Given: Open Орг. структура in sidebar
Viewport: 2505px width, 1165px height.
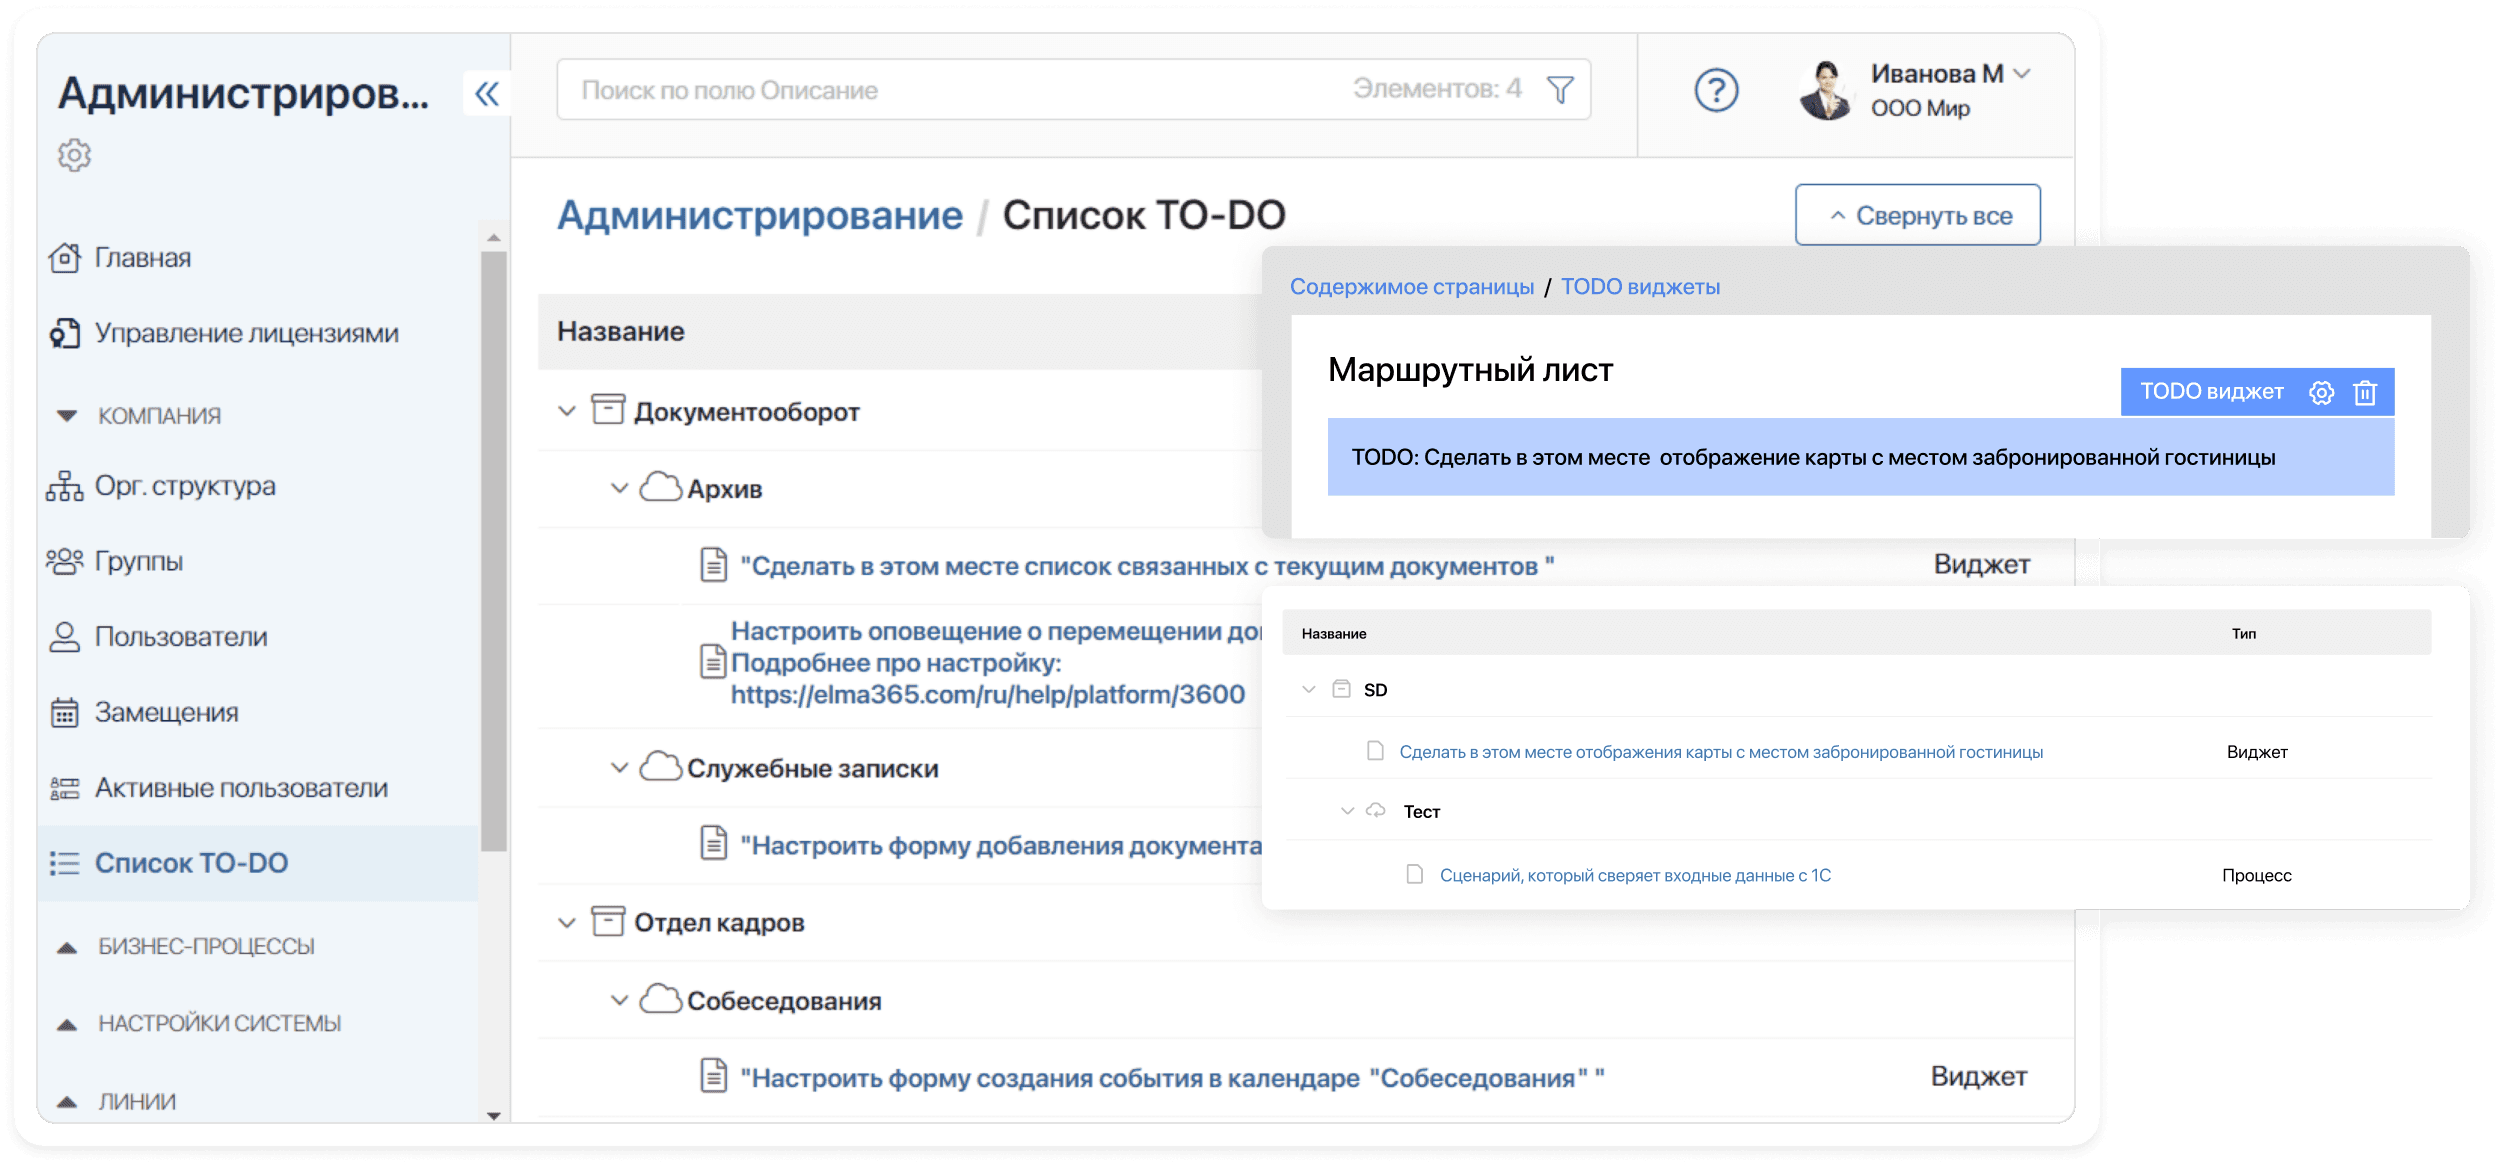Looking at the screenshot, I should point(184,486).
